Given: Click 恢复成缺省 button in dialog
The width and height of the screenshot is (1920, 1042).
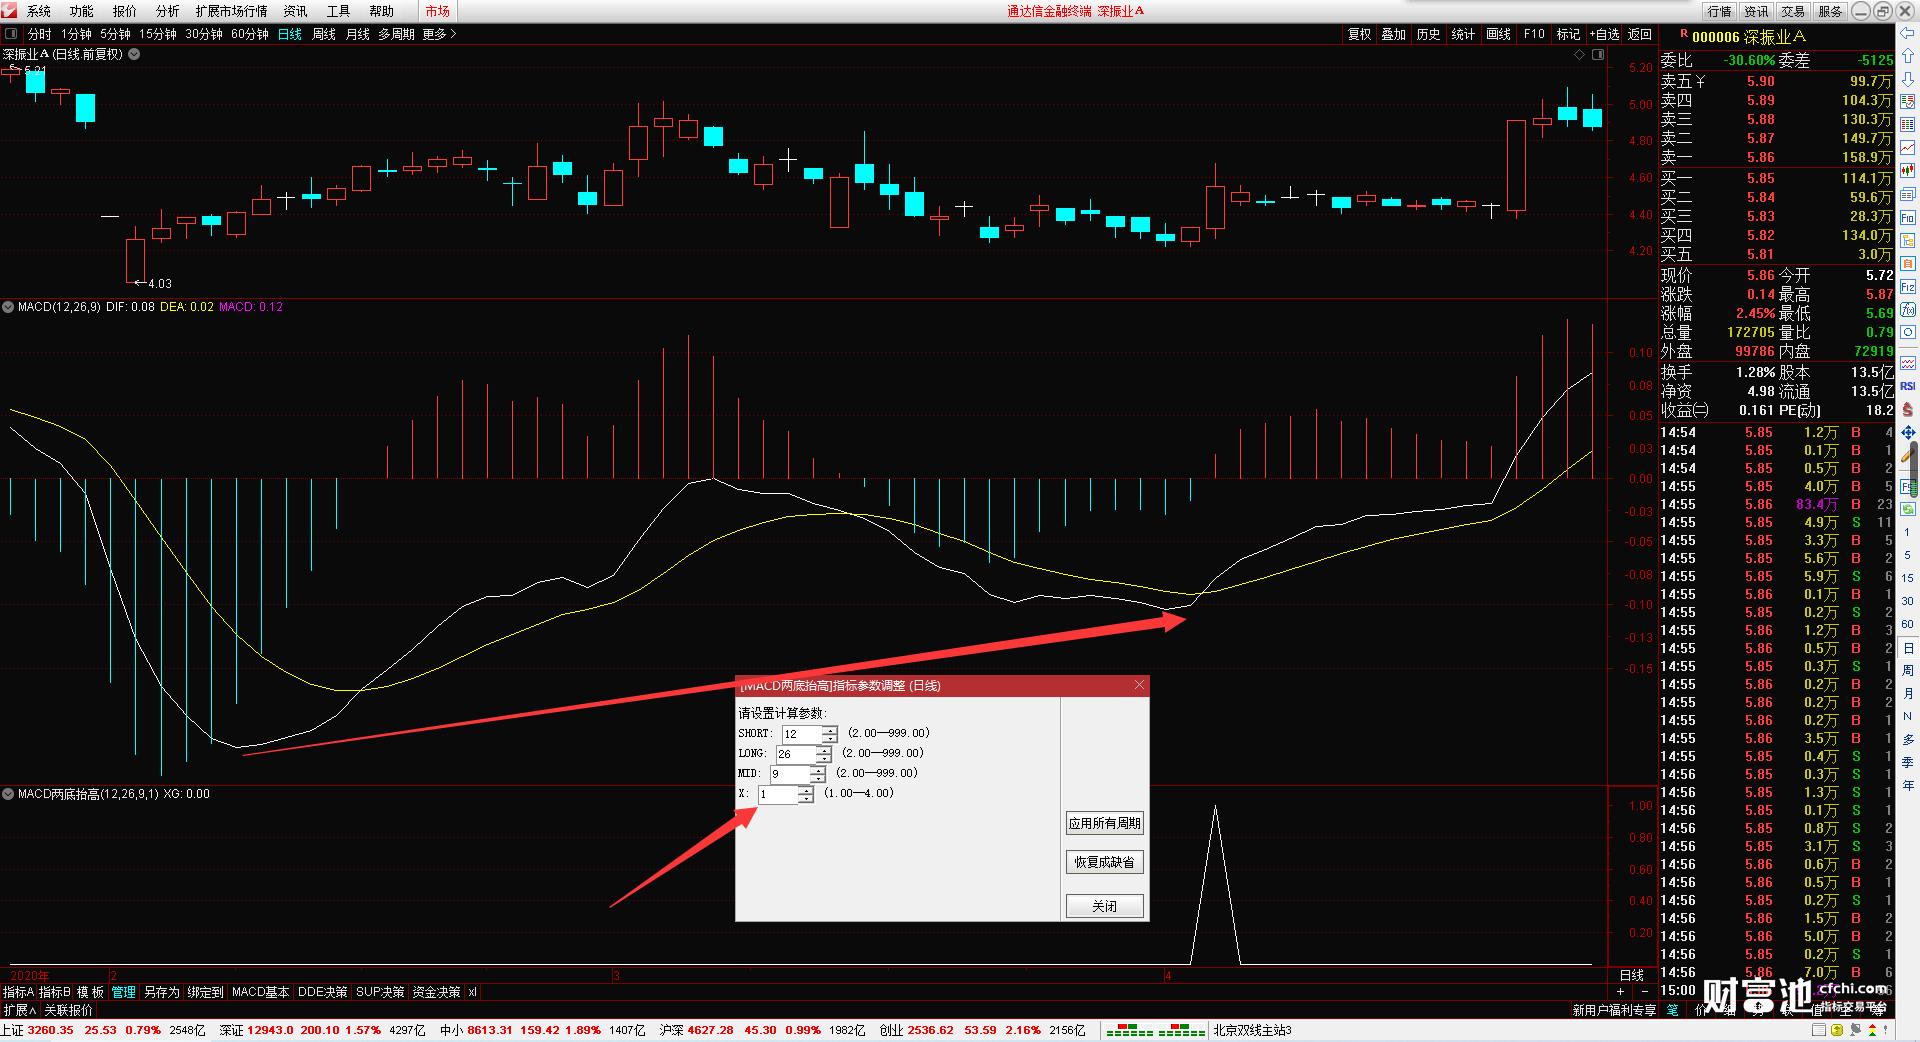Looking at the screenshot, I should 1104,862.
